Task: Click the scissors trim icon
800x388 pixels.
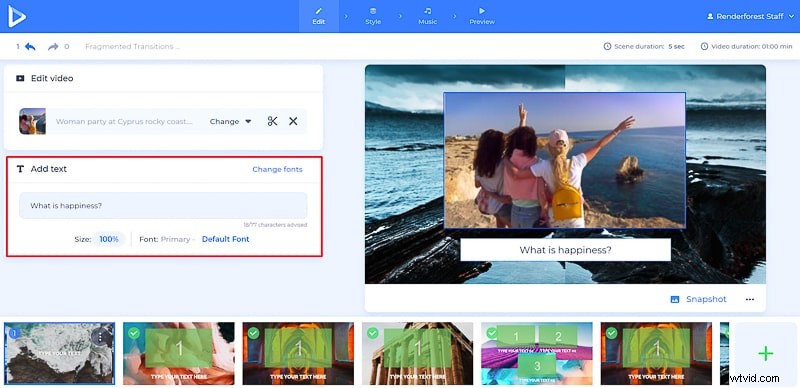Action: point(272,122)
